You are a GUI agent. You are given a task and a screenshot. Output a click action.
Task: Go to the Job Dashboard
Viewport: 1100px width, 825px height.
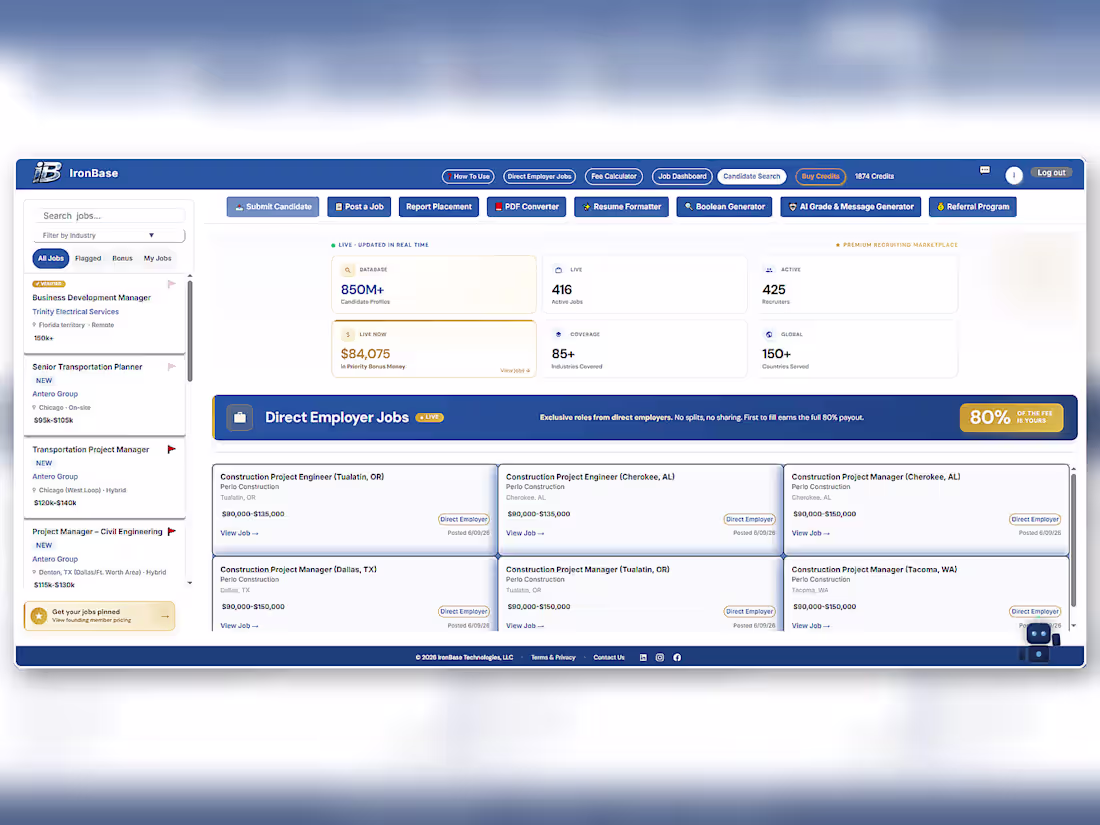(682, 177)
